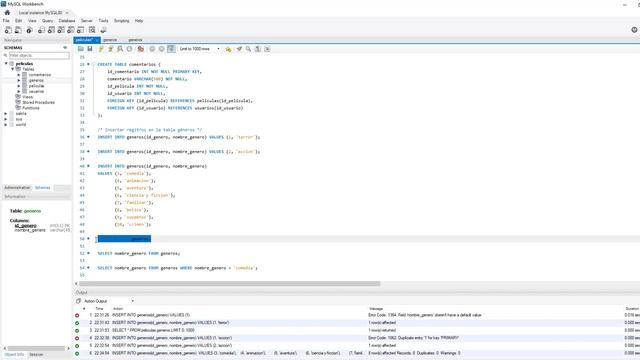
Task: Expand the comentarios table node
Action: [19, 75]
